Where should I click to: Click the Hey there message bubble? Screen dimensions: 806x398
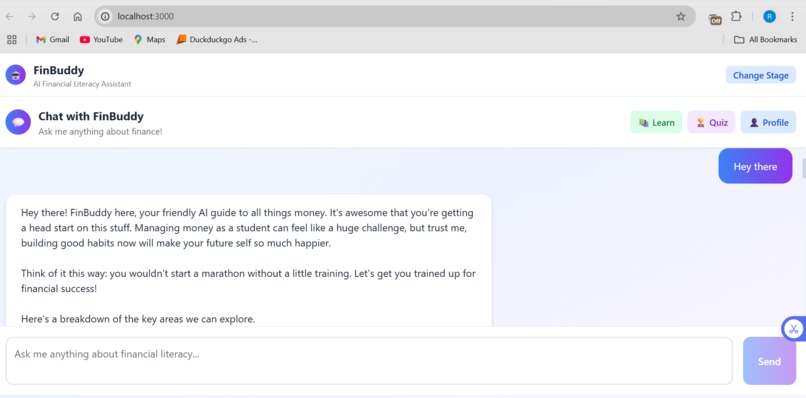click(x=756, y=166)
